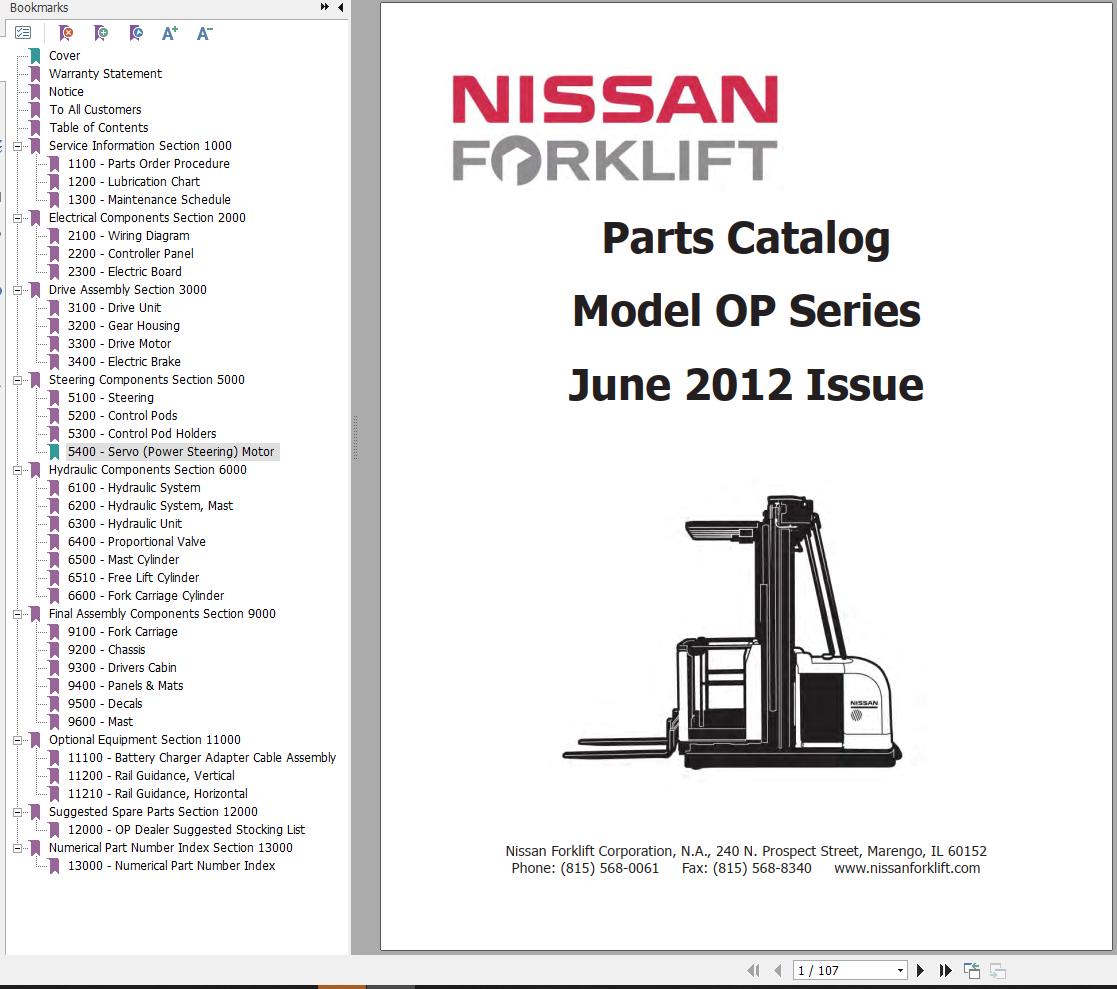The width and height of the screenshot is (1117, 989).
Task: Open 9300 - Drivers Cabin
Action: click(x=122, y=668)
